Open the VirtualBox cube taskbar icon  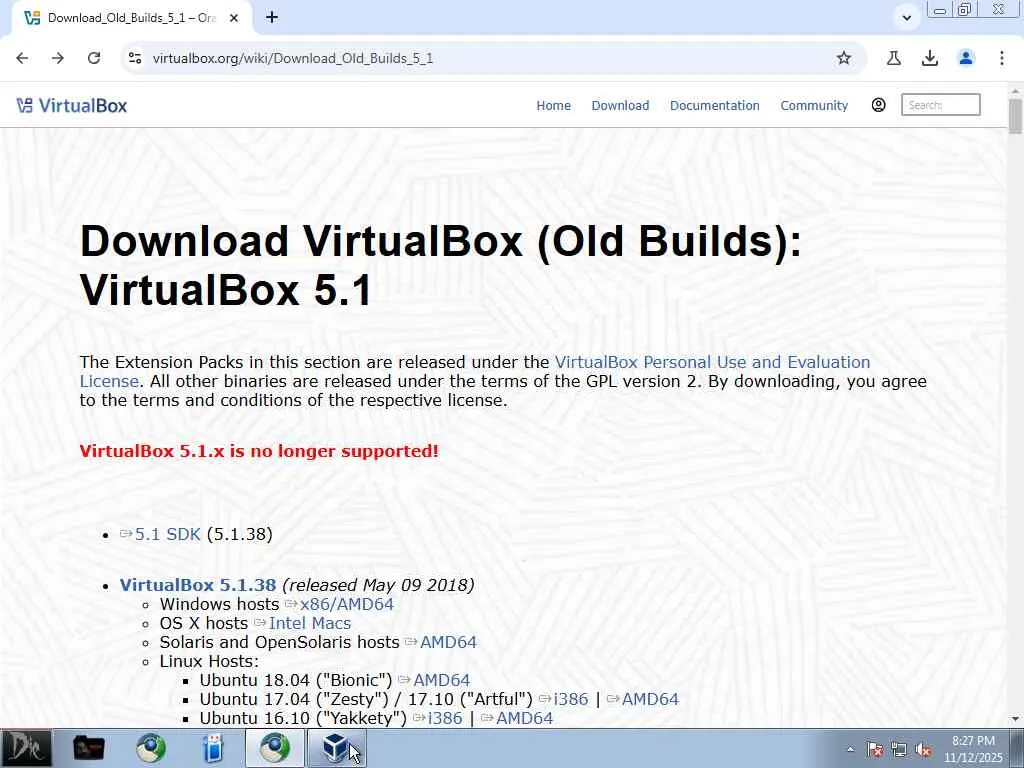coord(336,748)
